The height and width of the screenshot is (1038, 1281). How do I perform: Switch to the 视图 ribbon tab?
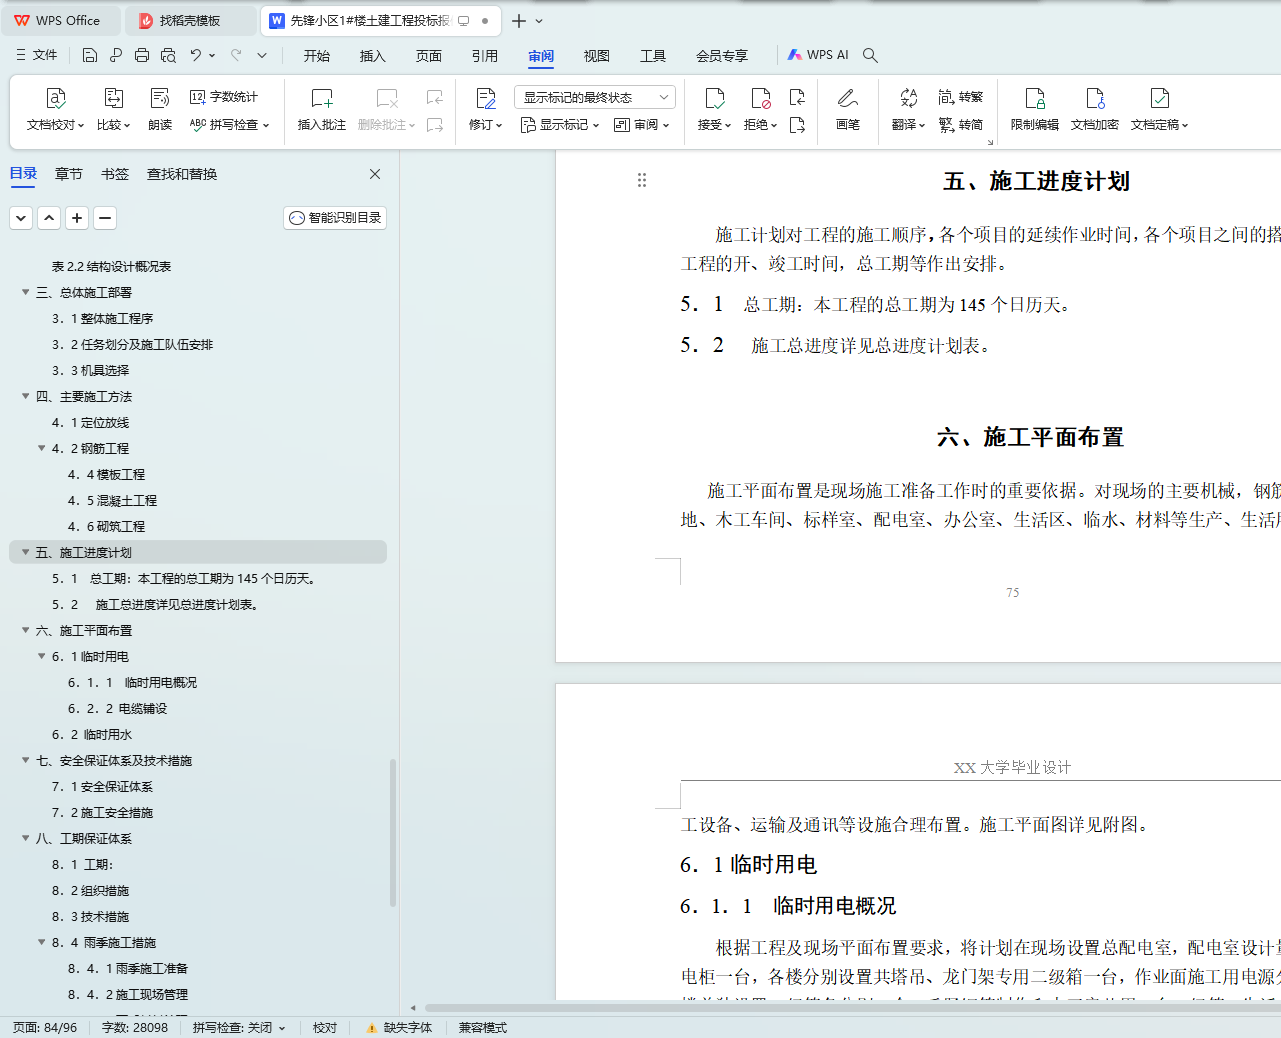click(x=597, y=56)
